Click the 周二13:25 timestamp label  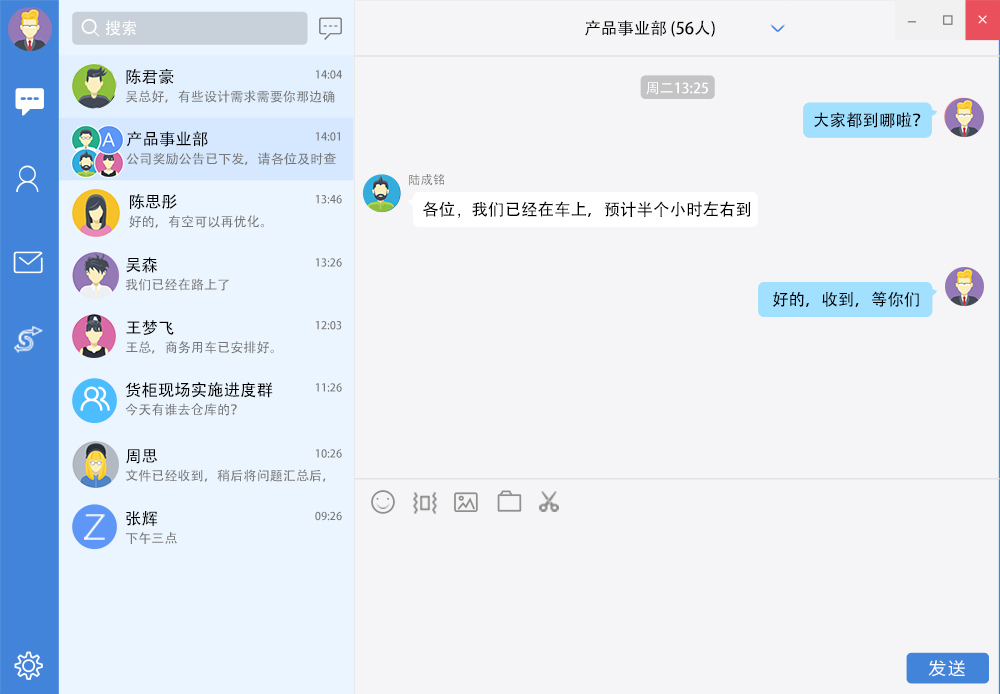(677, 87)
